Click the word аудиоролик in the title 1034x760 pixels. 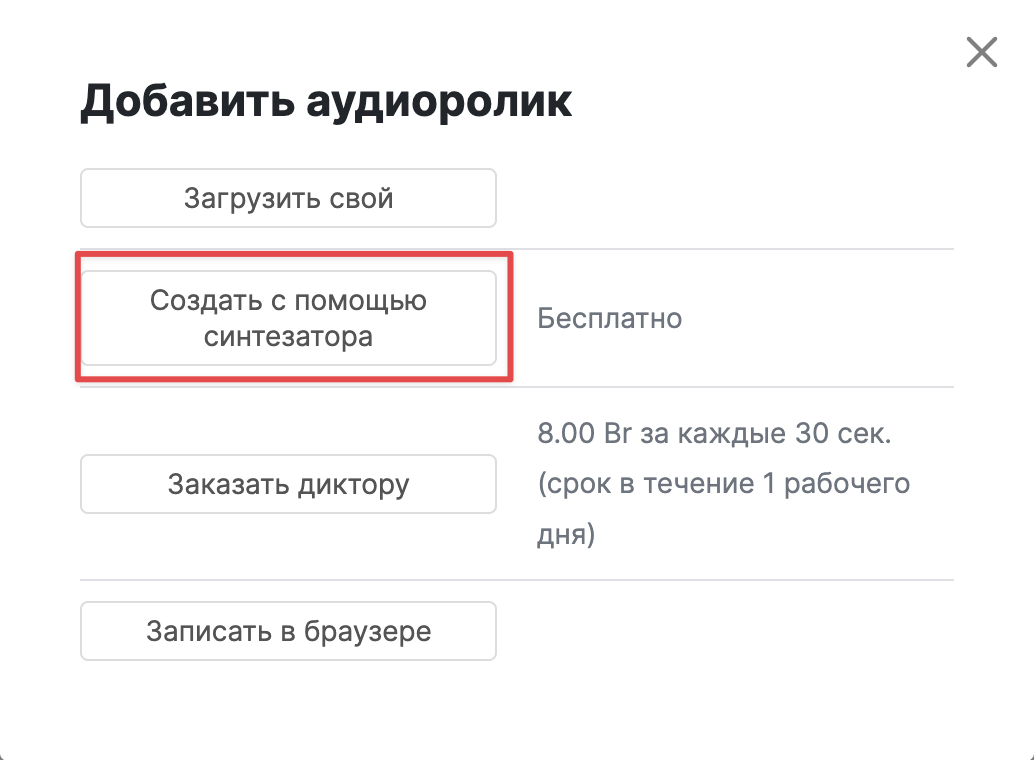(x=439, y=103)
